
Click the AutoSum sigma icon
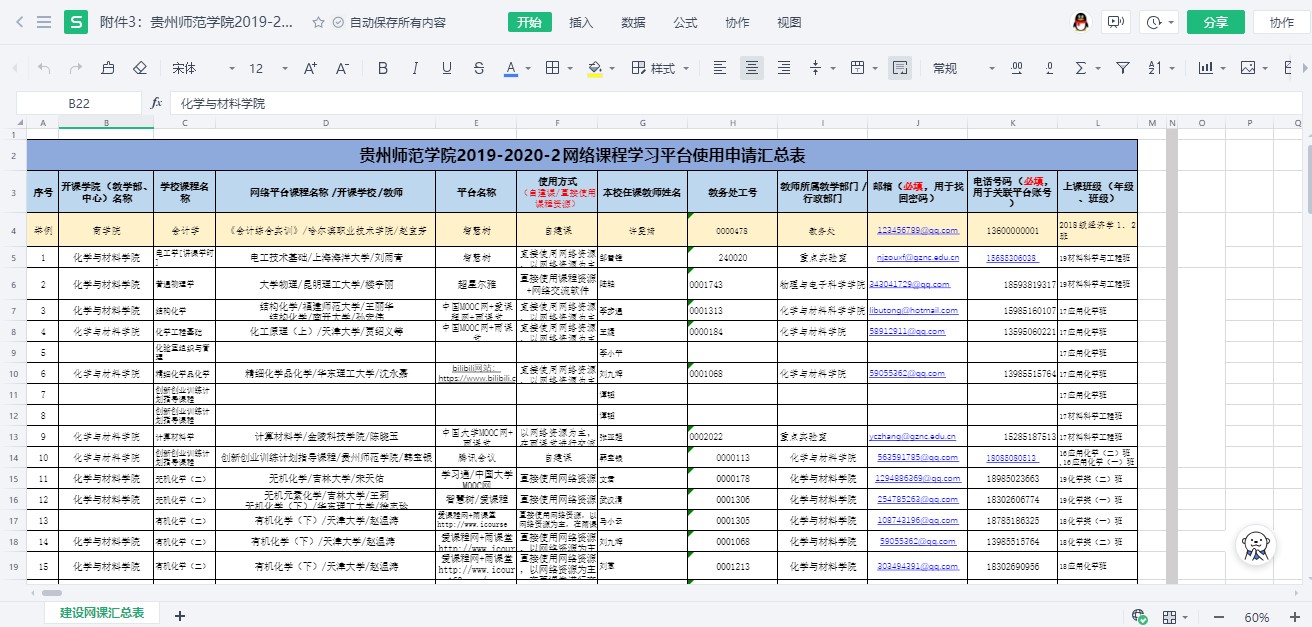point(1081,68)
